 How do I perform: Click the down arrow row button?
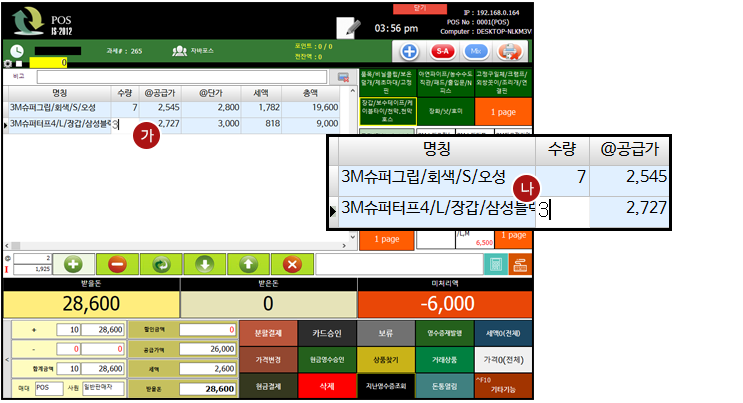[x=205, y=264]
